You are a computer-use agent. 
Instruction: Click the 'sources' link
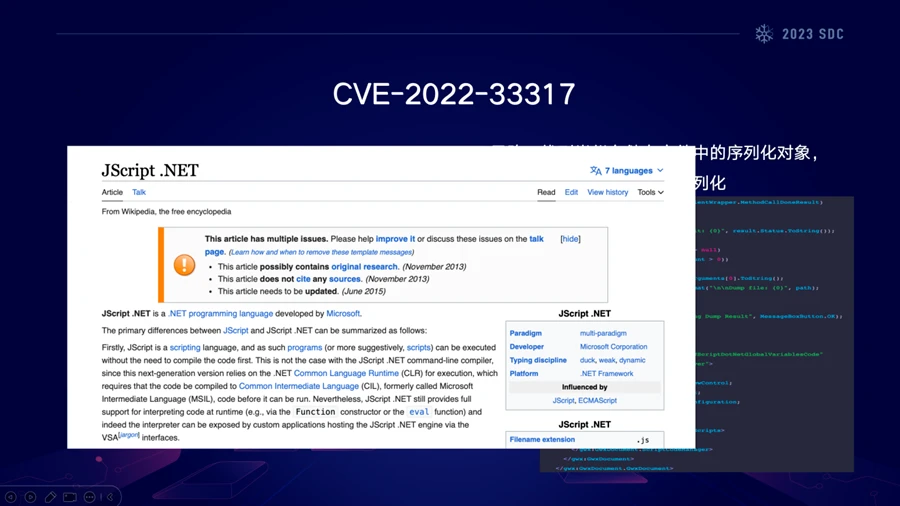(344, 279)
